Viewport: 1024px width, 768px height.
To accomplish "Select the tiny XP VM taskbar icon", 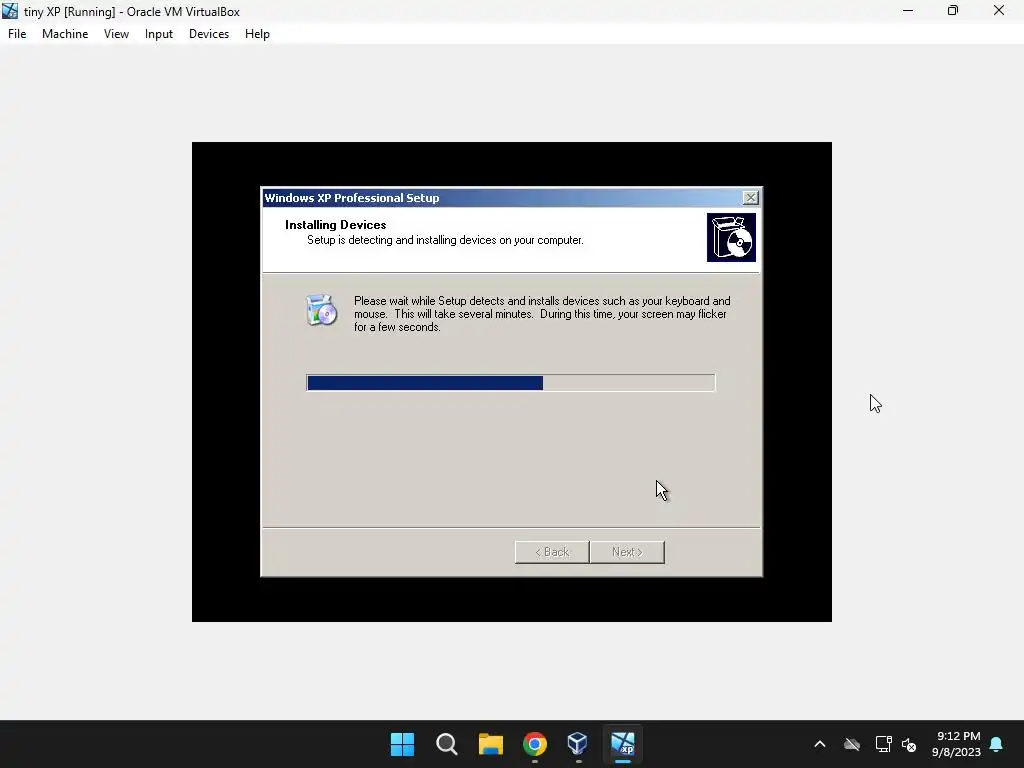I will point(622,744).
